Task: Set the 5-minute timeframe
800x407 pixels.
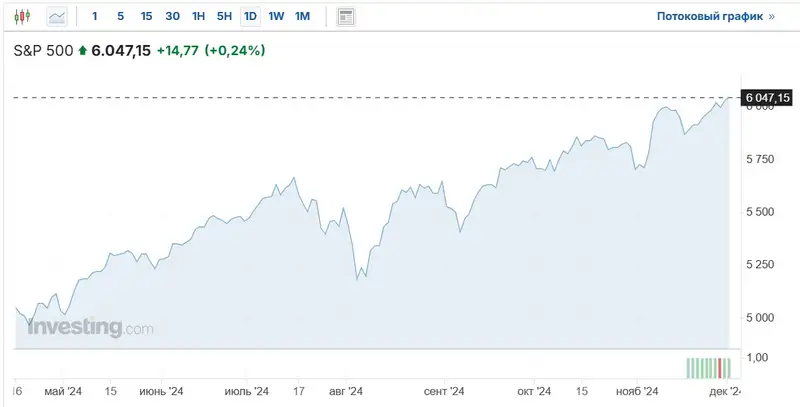Action: point(121,17)
